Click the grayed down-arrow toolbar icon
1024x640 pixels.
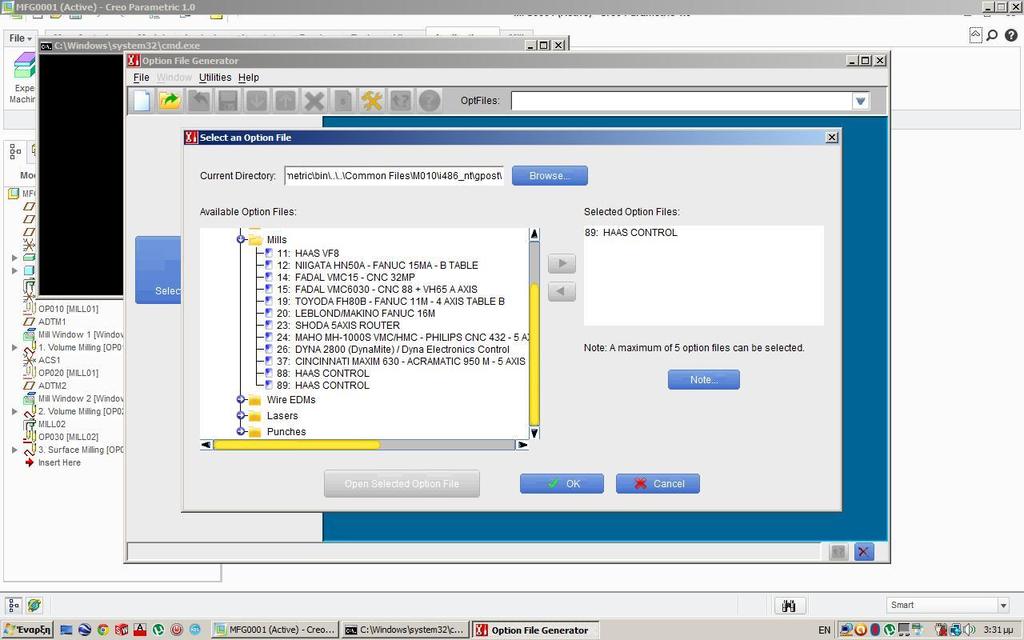coord(256,101)
